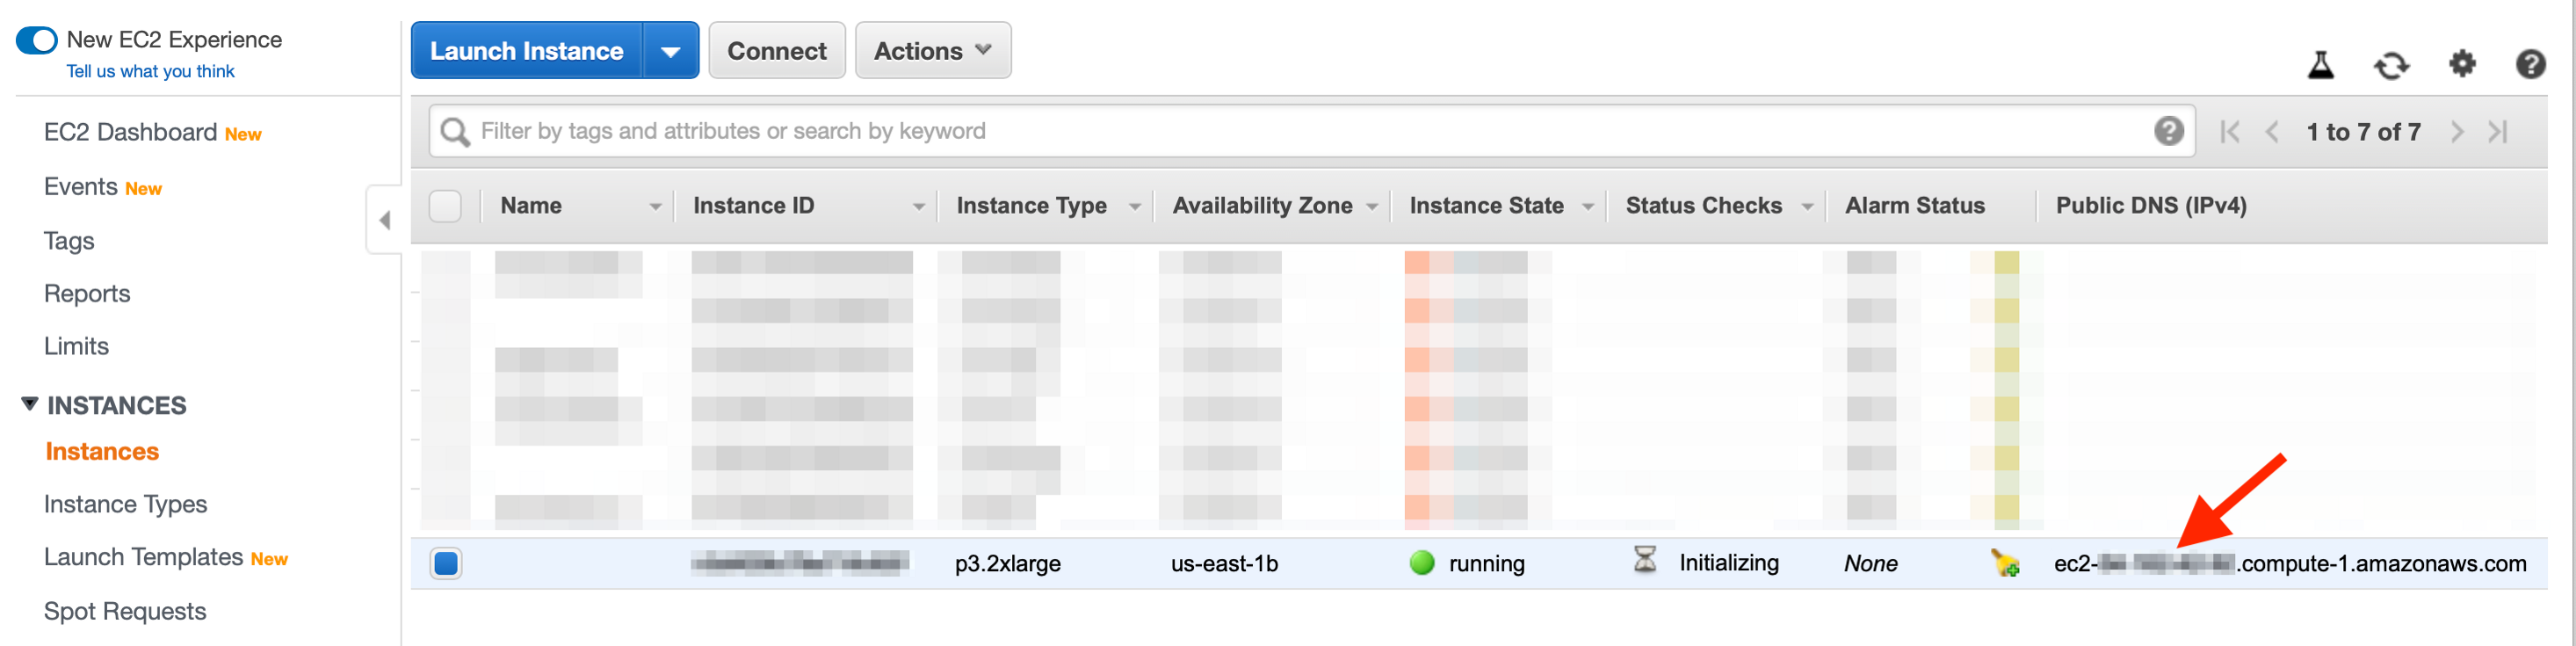The image size is (2576, 646).
Task: Go to first page of results
Action: (x=2229, y=132)
